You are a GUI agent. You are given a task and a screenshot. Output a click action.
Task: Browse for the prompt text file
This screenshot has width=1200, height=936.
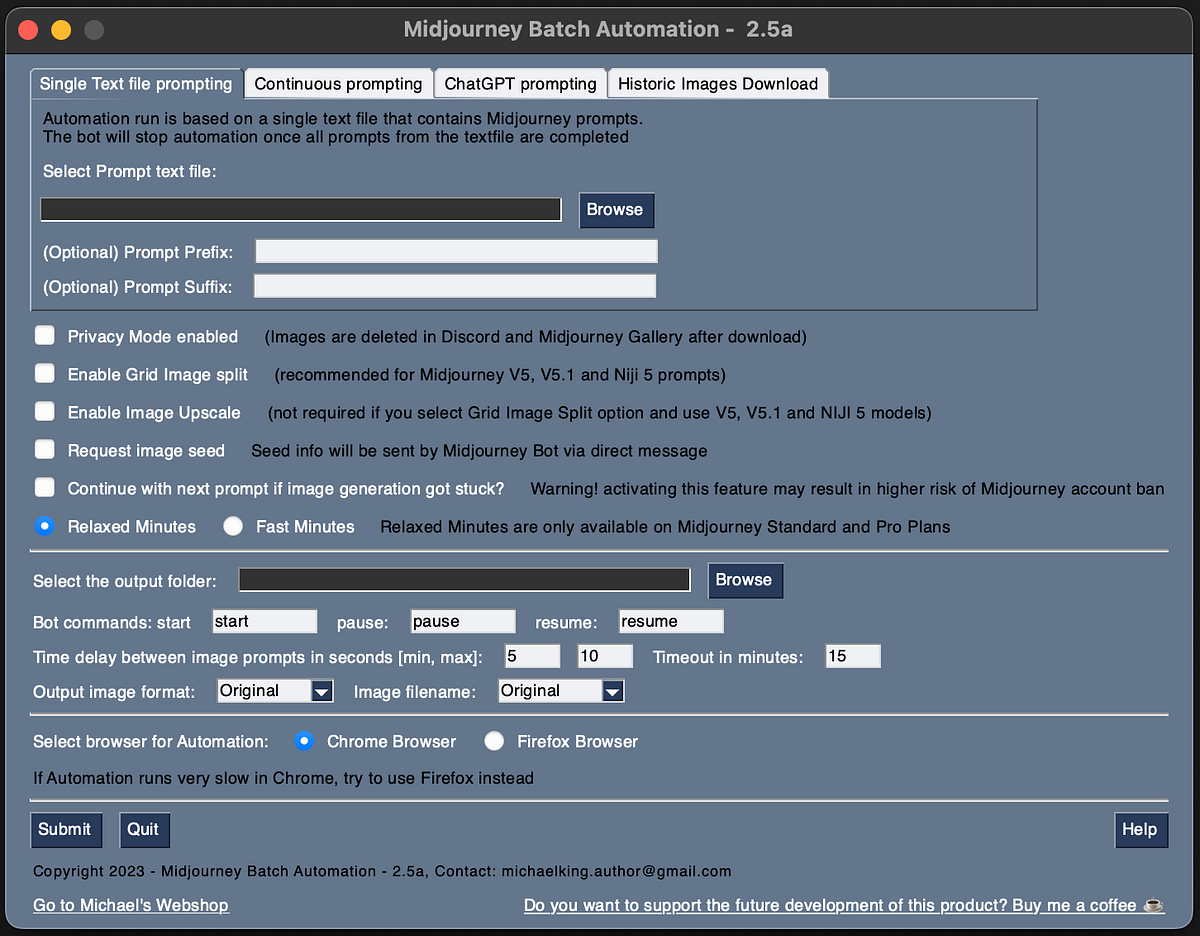coord(616,210)
